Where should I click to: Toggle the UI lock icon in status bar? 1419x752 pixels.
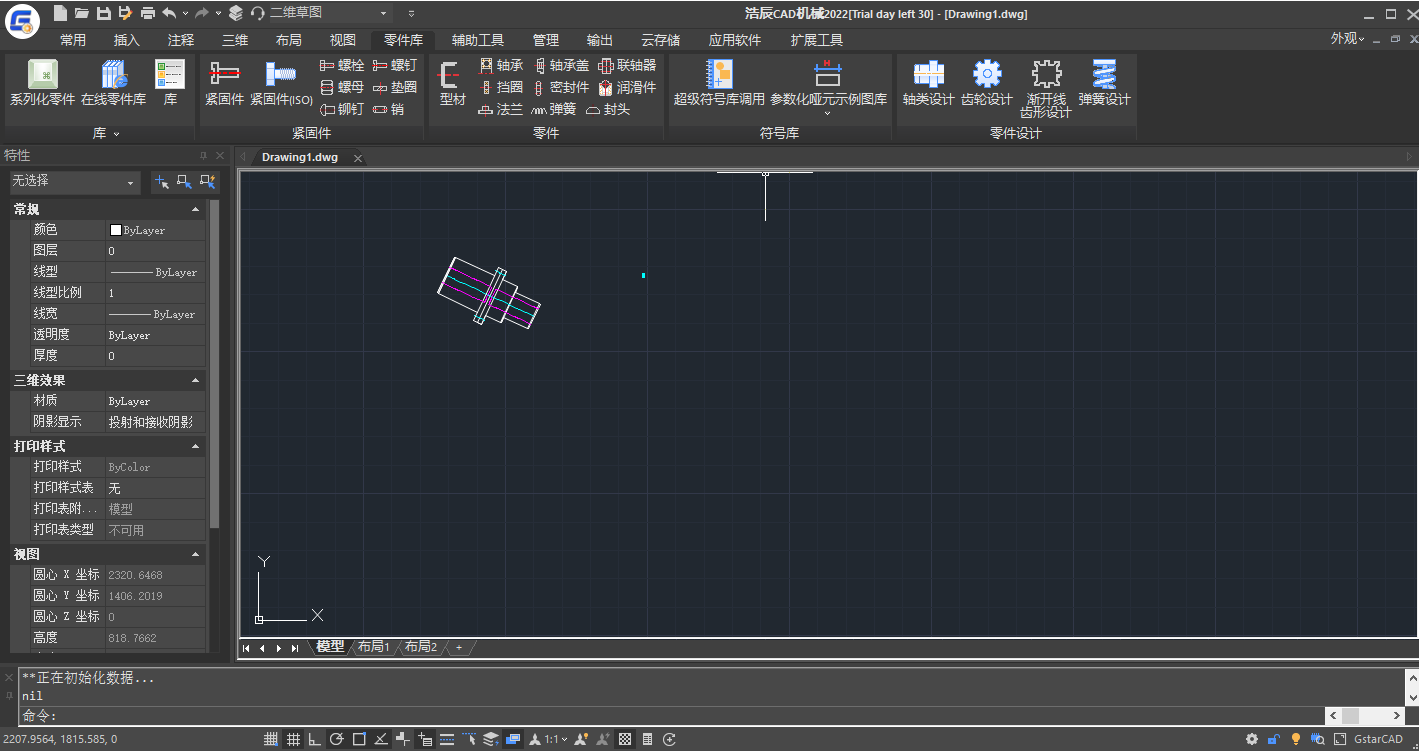[1274, 740]
